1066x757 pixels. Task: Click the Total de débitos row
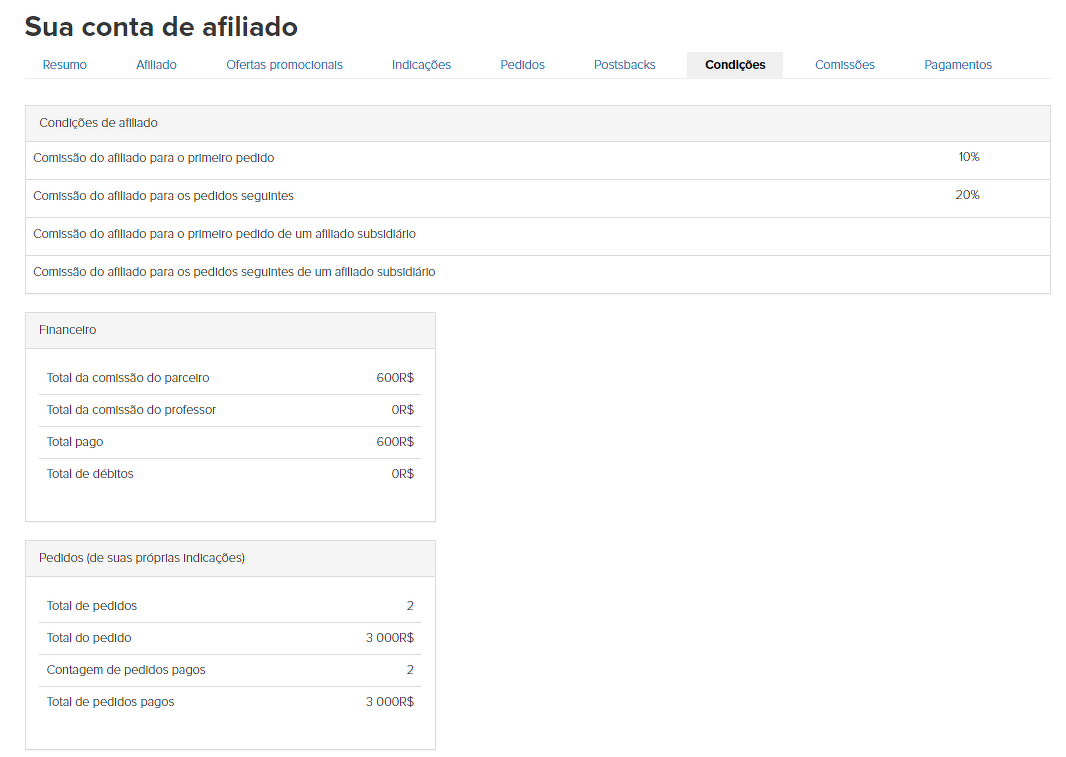[90, 474]
